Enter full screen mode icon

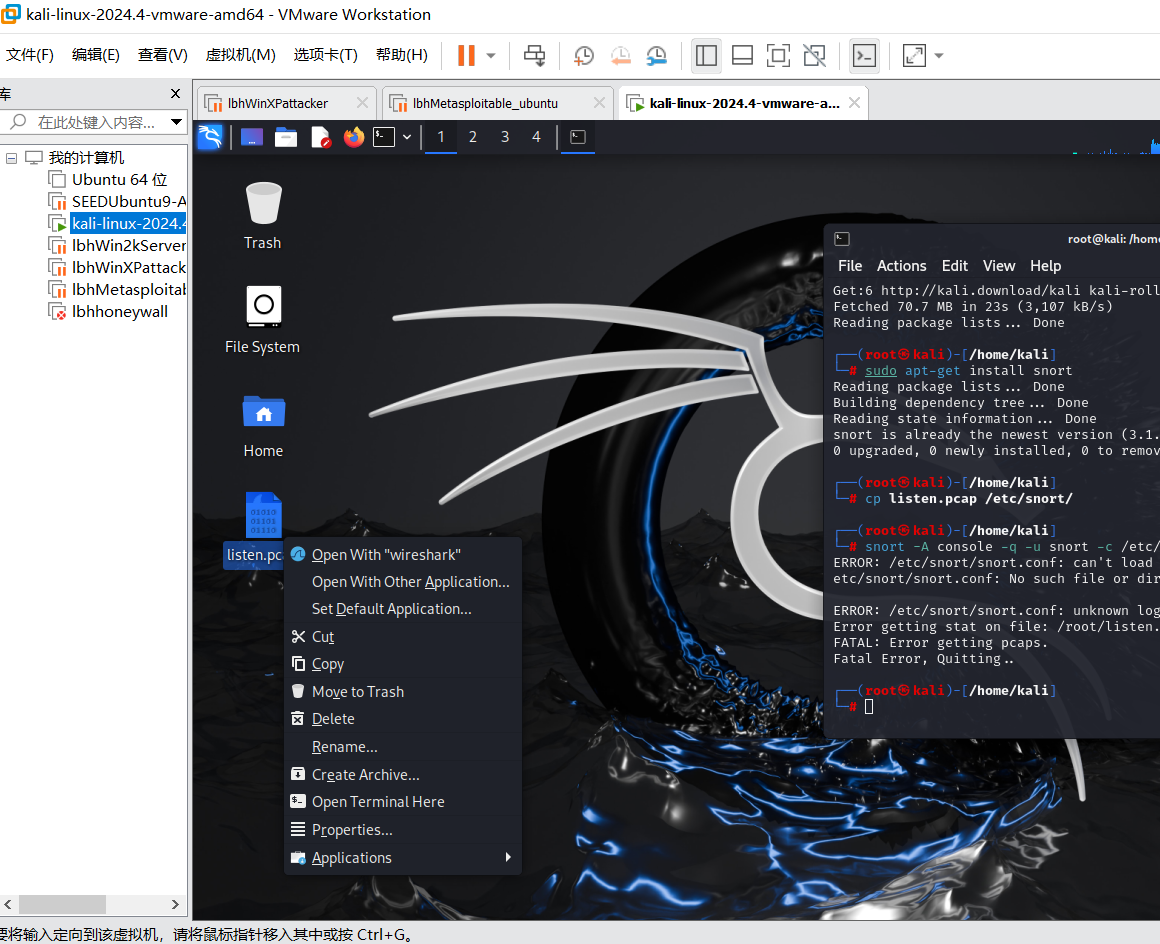coord(778,55)
